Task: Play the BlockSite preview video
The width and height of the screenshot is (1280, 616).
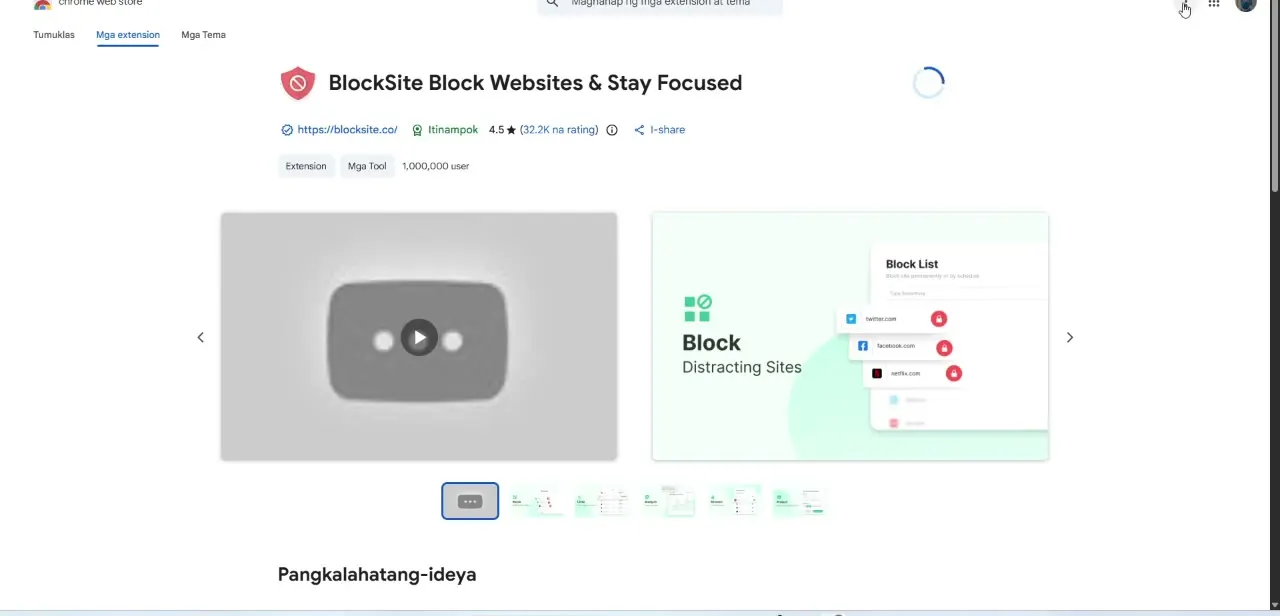Action: tap(419, 337)
